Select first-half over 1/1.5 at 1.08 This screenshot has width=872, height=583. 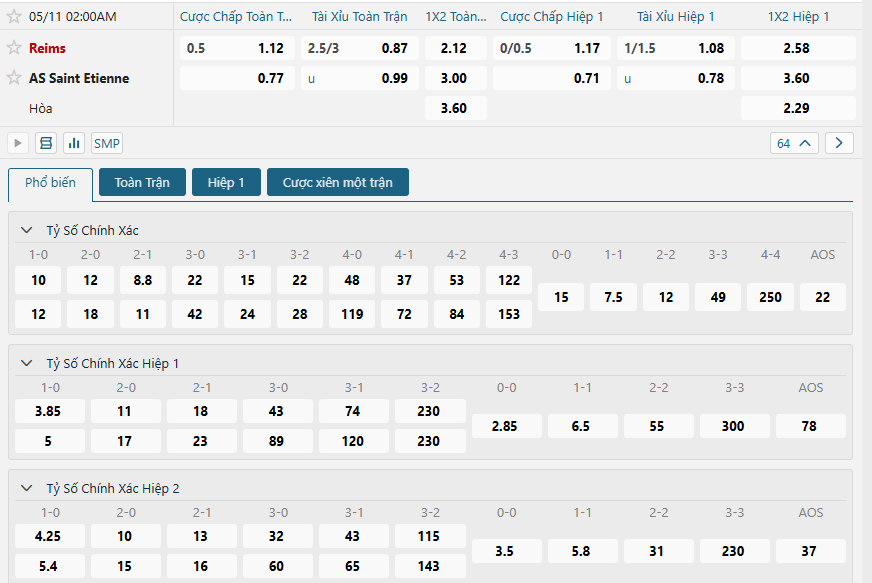coord(676,48)
